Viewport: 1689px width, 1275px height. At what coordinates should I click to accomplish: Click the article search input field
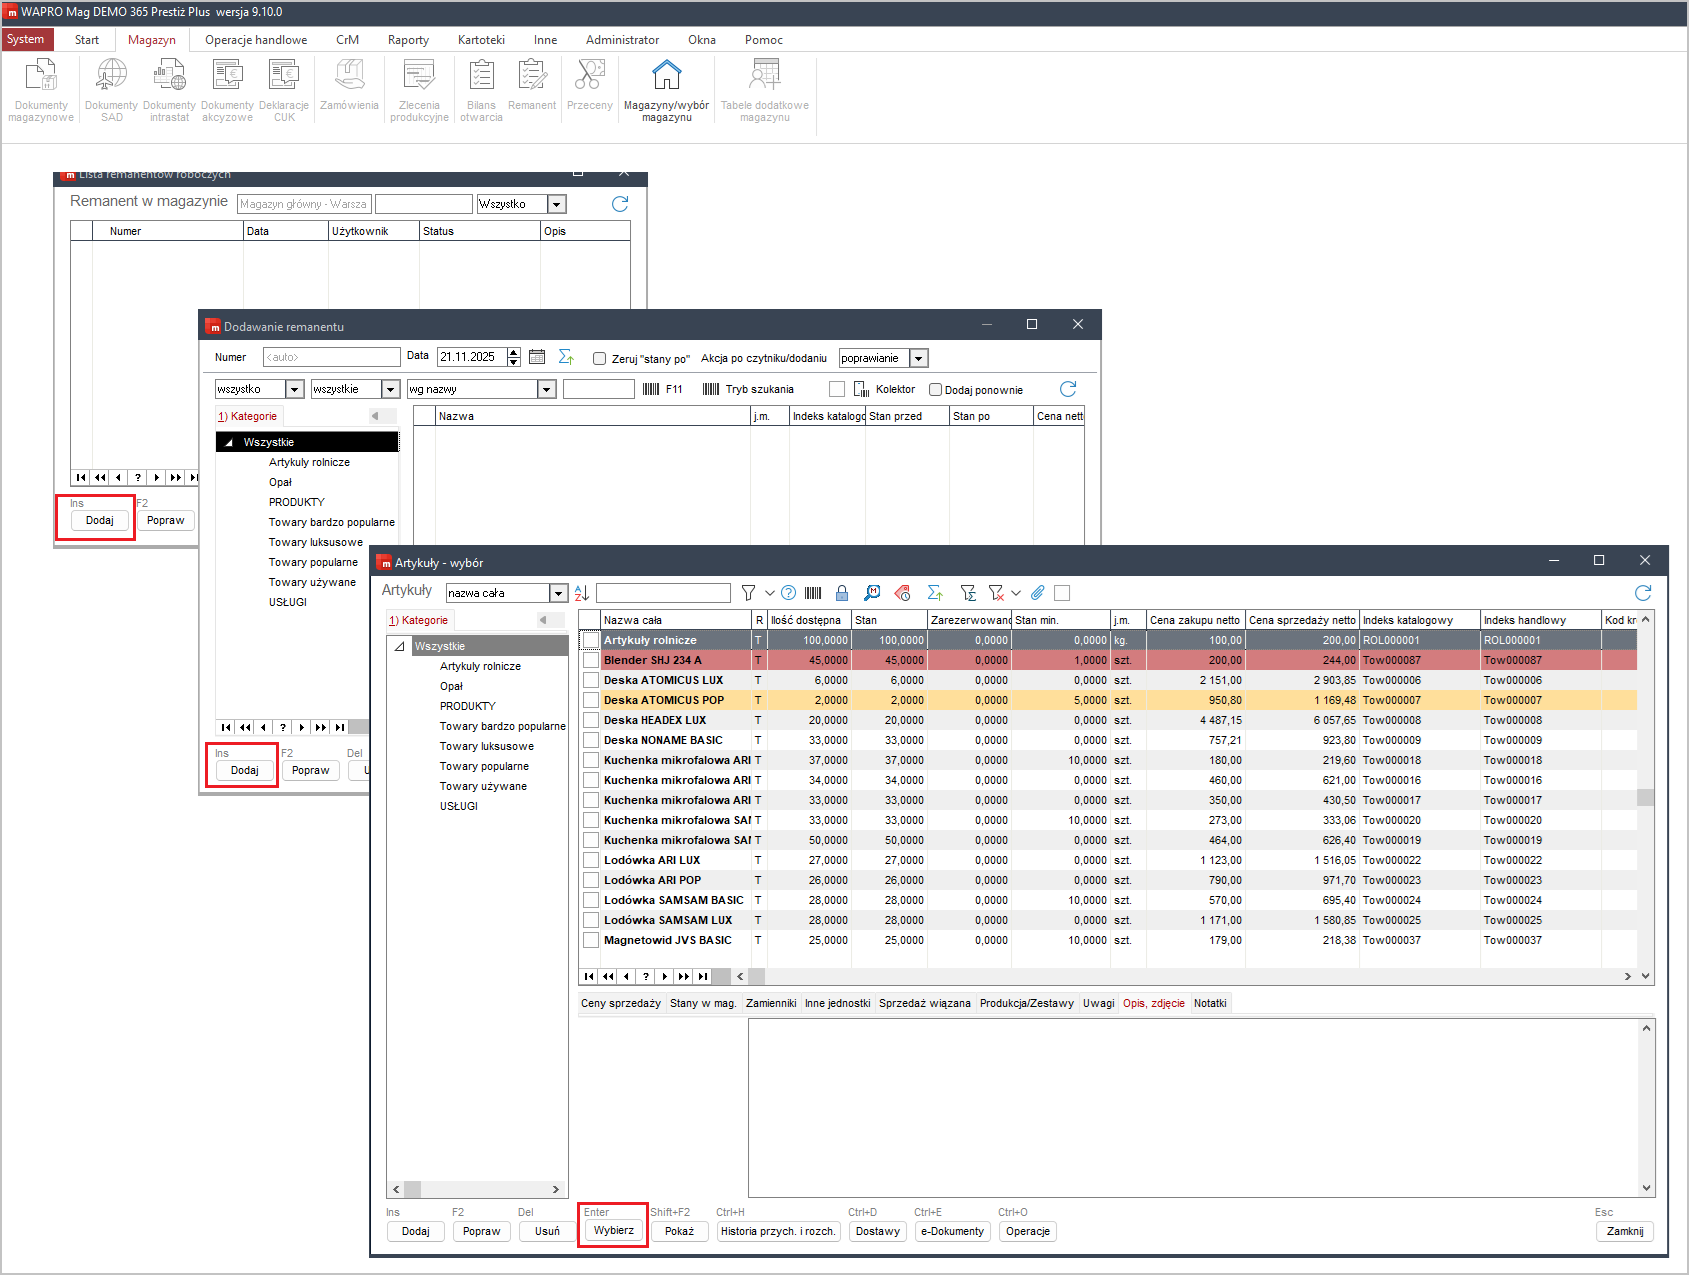click(x=663, y=593)
